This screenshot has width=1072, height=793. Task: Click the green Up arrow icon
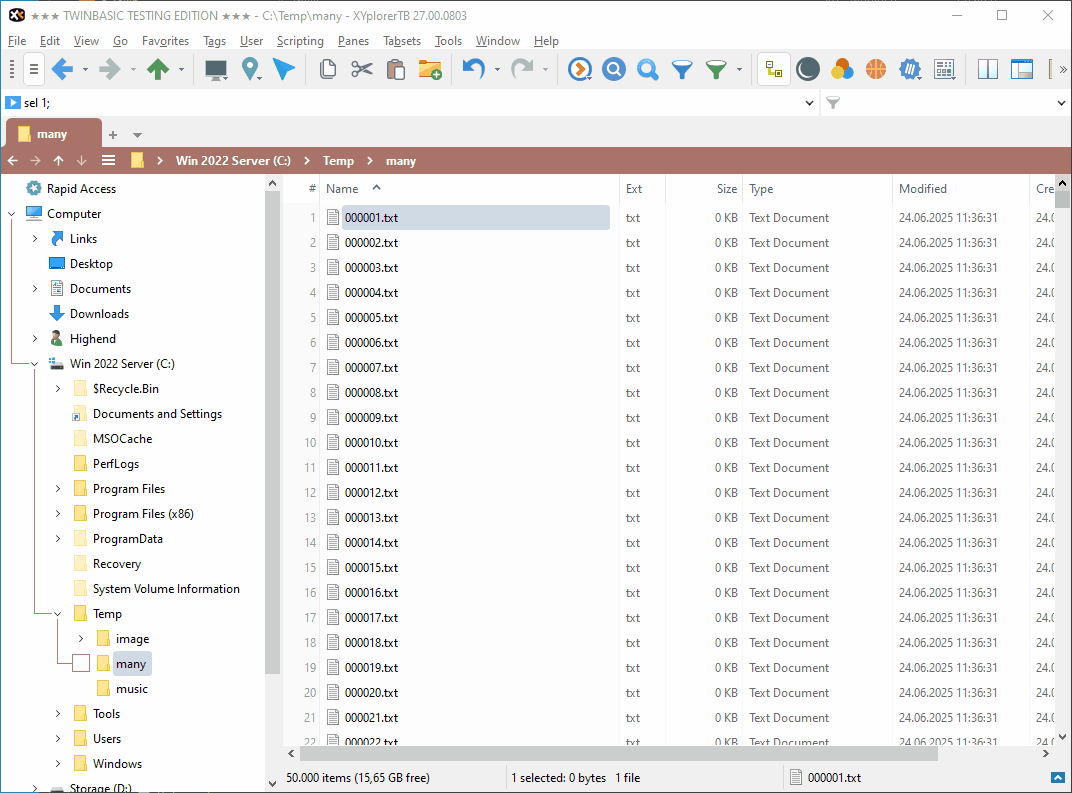click(157, 69)
